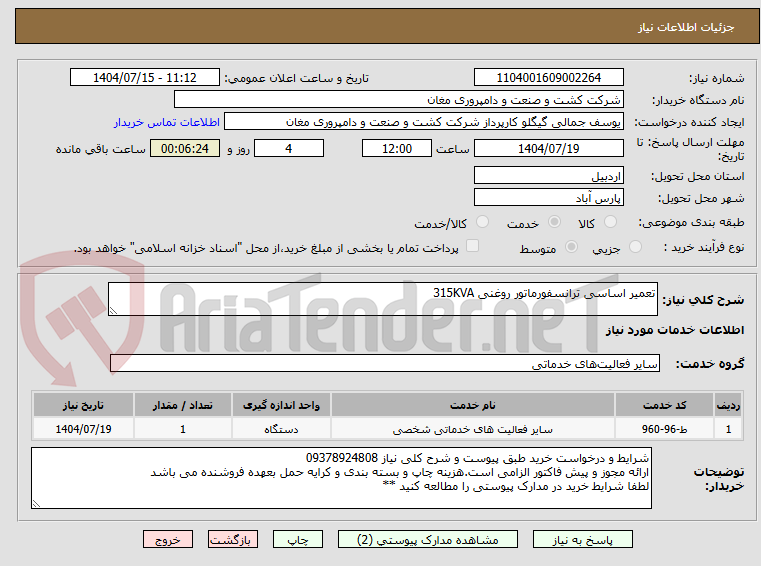Image resolution: width=761 pixels, height=566 pixels.
Task: Click the شماره نیاز field 1104001609002264
Action: click(x=548, y=78)
